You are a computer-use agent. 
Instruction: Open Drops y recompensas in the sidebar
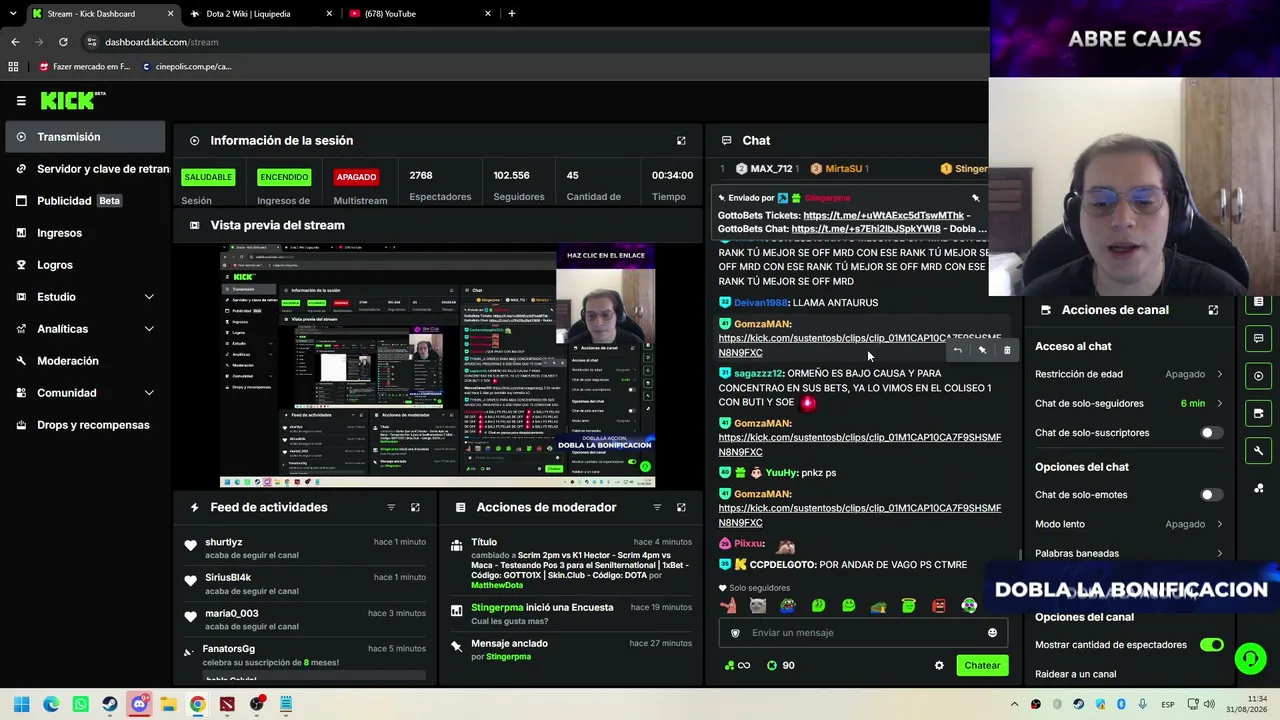tap(85, 425)
